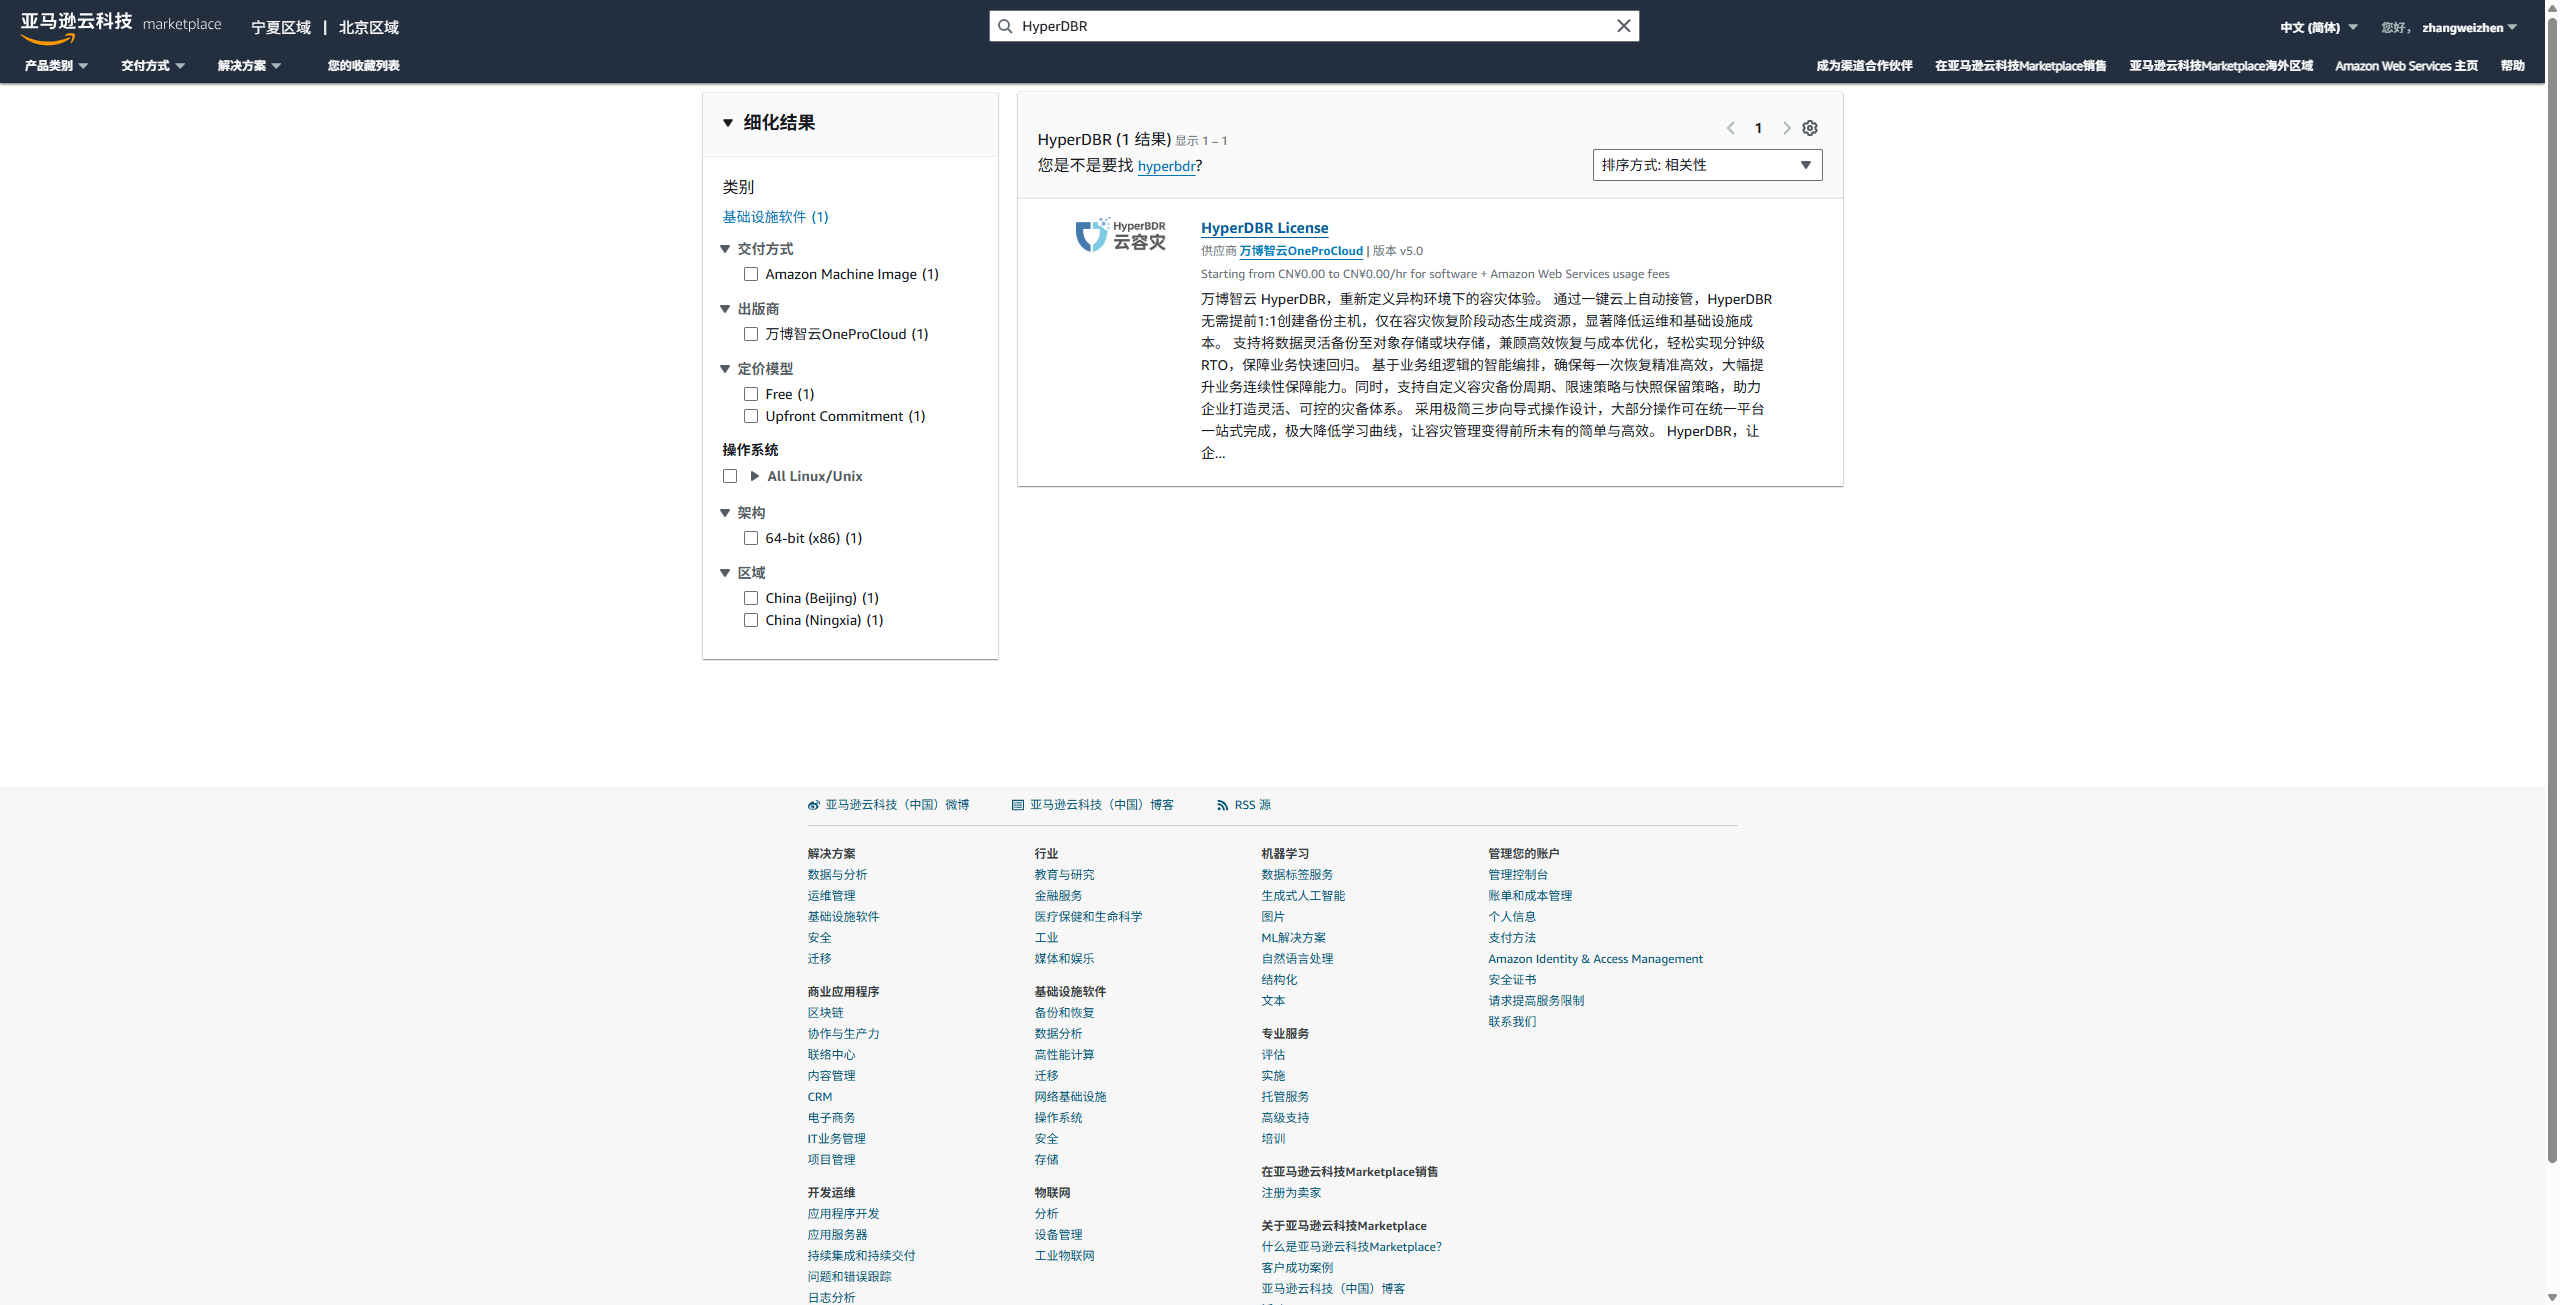Collapse the 定价模型 filter section

pyautogui.click(x=725, y=369)
